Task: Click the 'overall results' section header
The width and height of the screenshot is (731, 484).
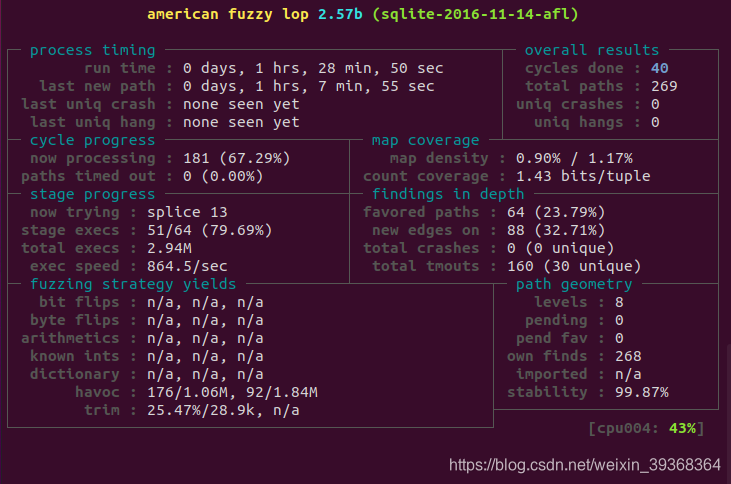Action: click(592, 50)
